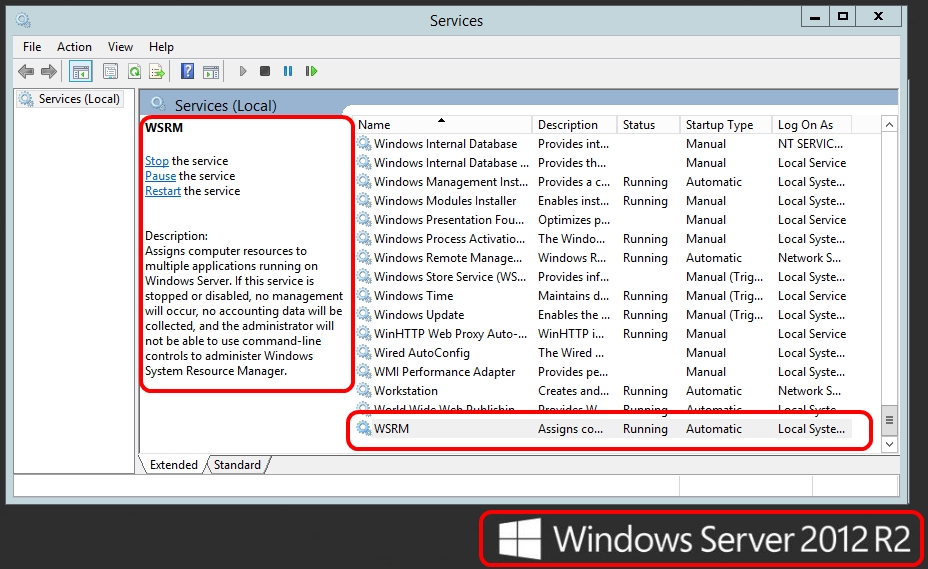Click the Running status of the WSRM row

645,429
